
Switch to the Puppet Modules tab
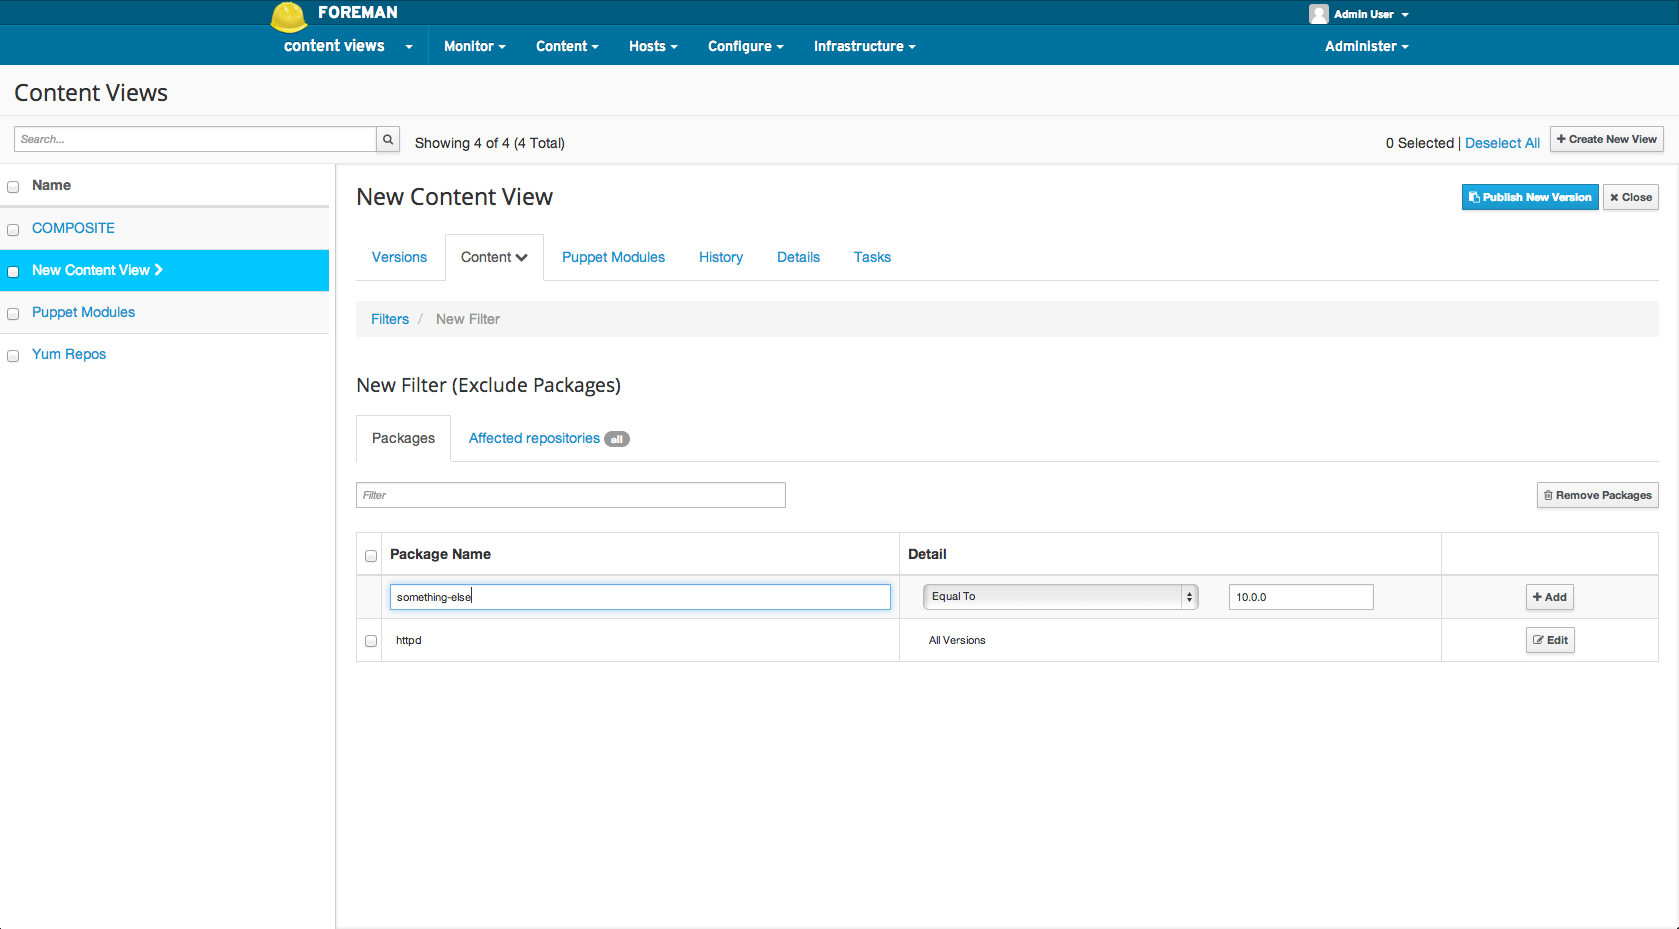613,257
